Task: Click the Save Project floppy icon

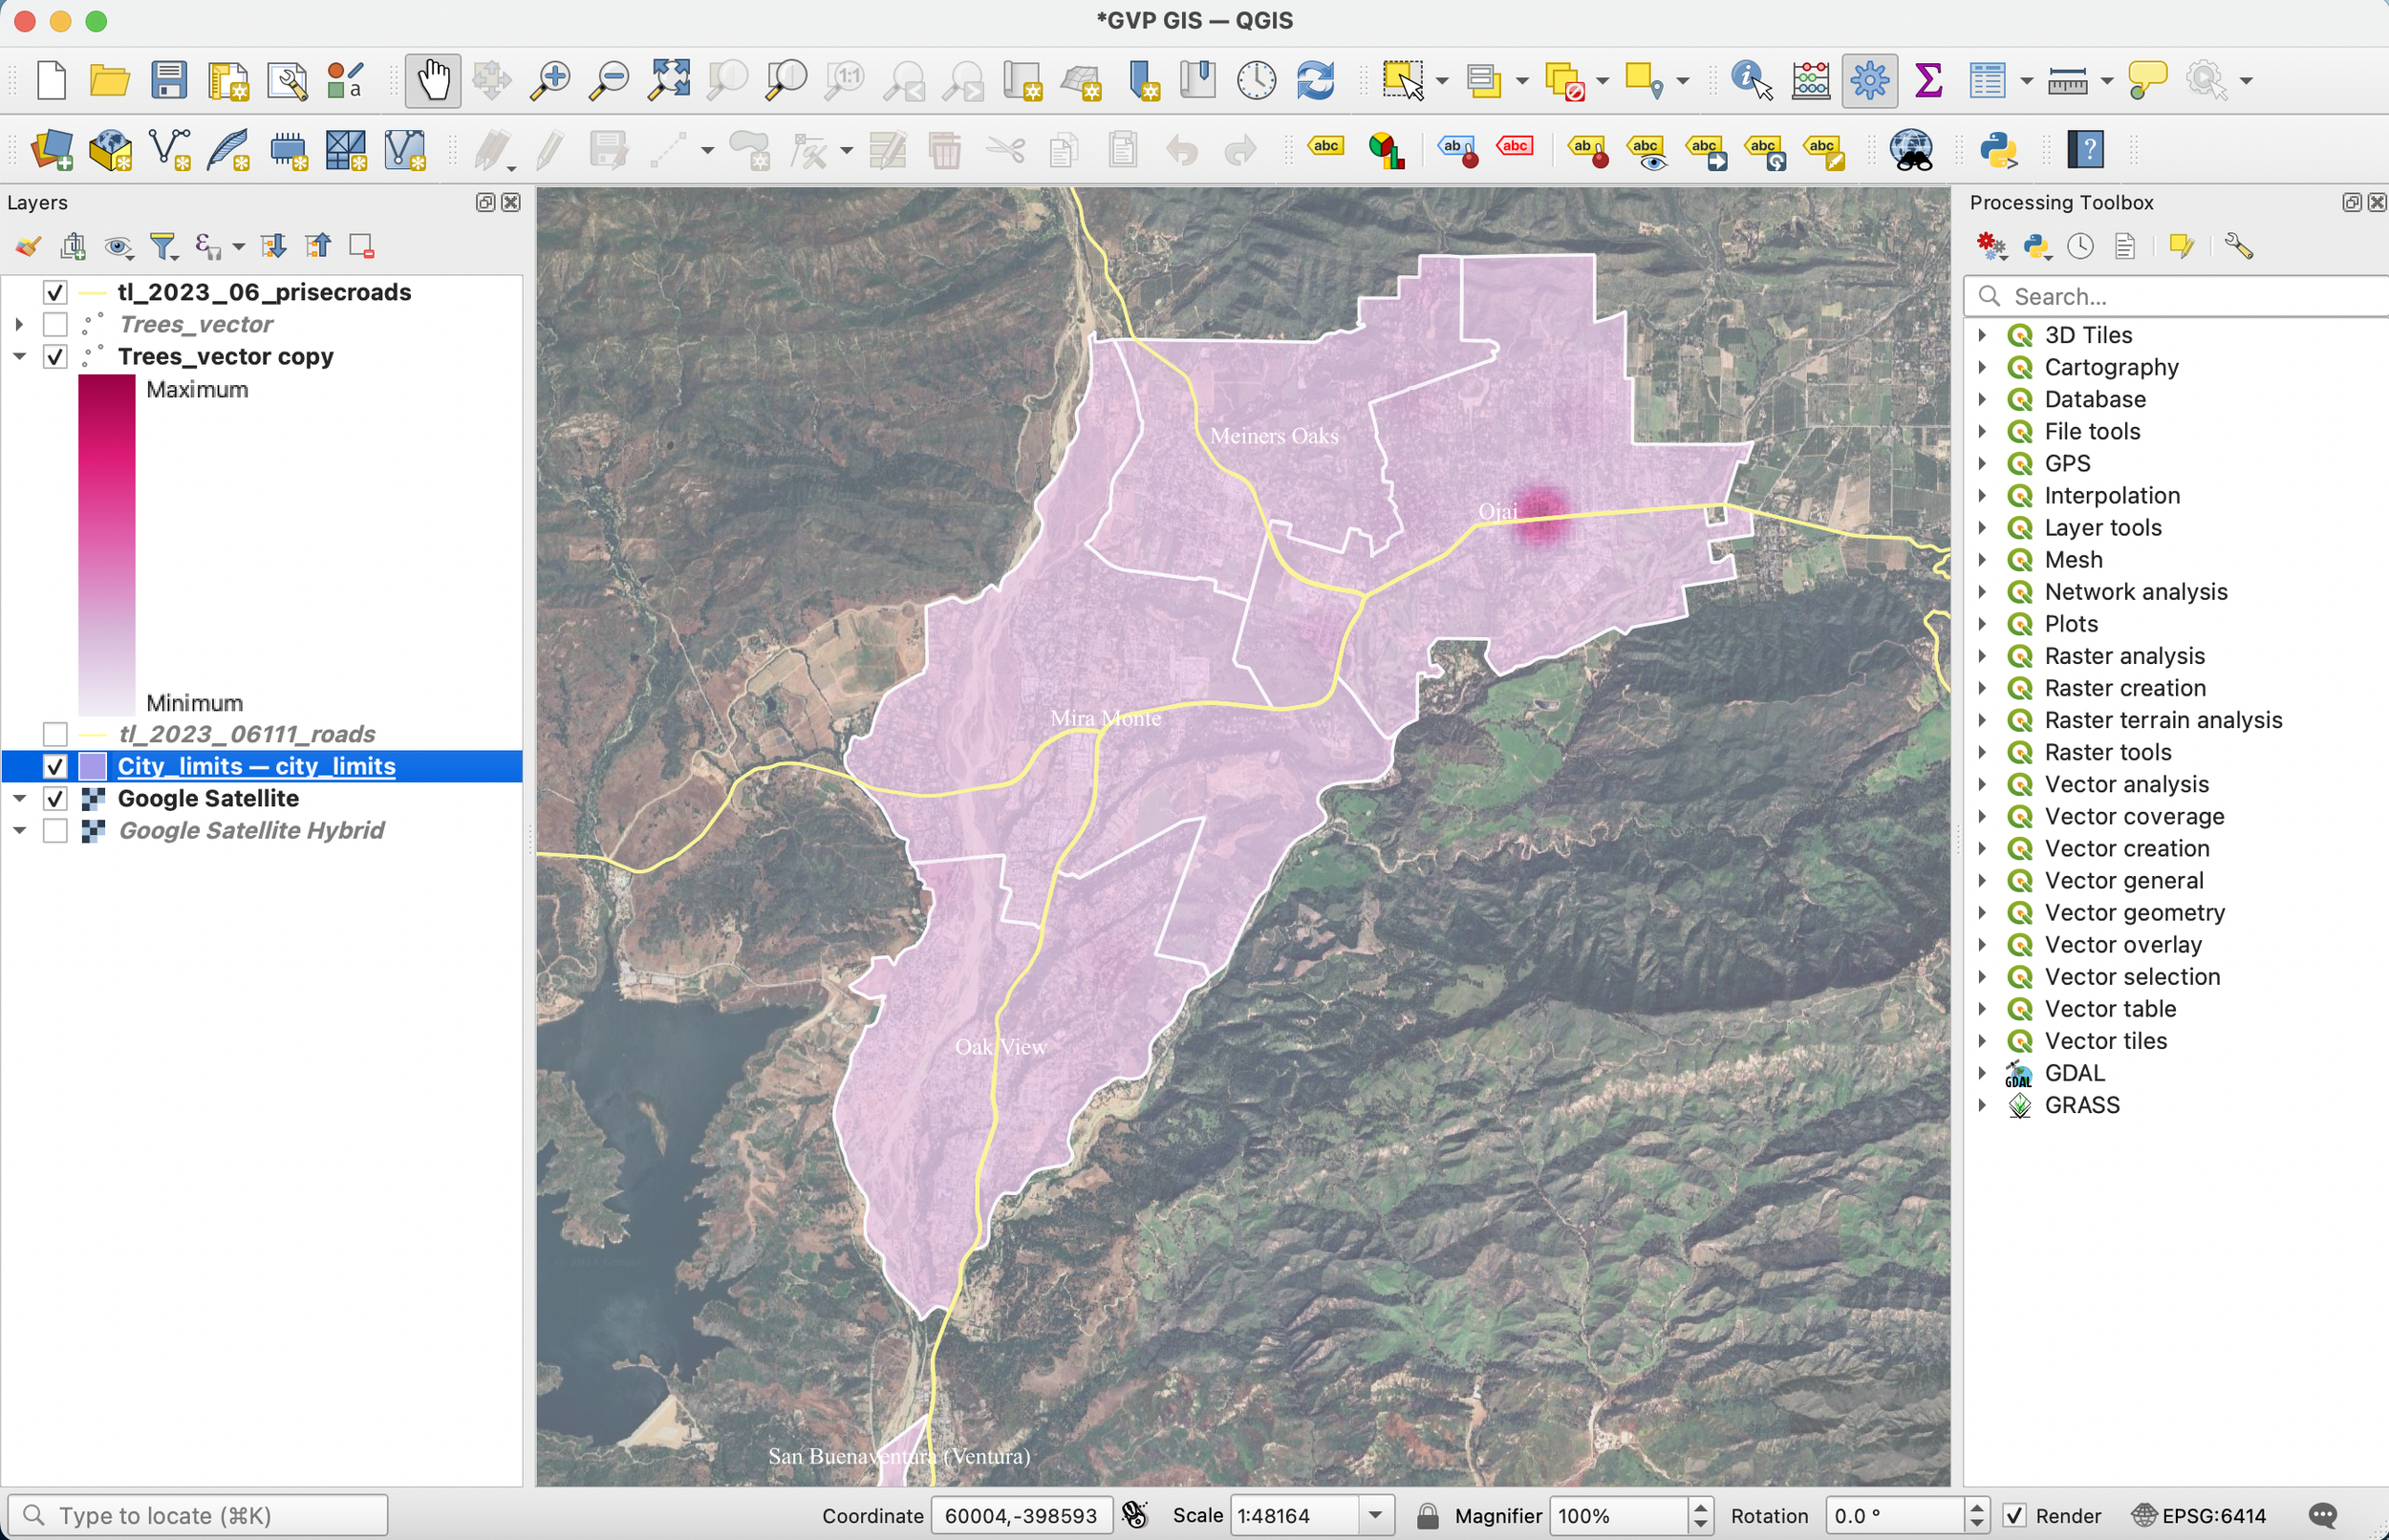Action: click(x=169, y=80)
